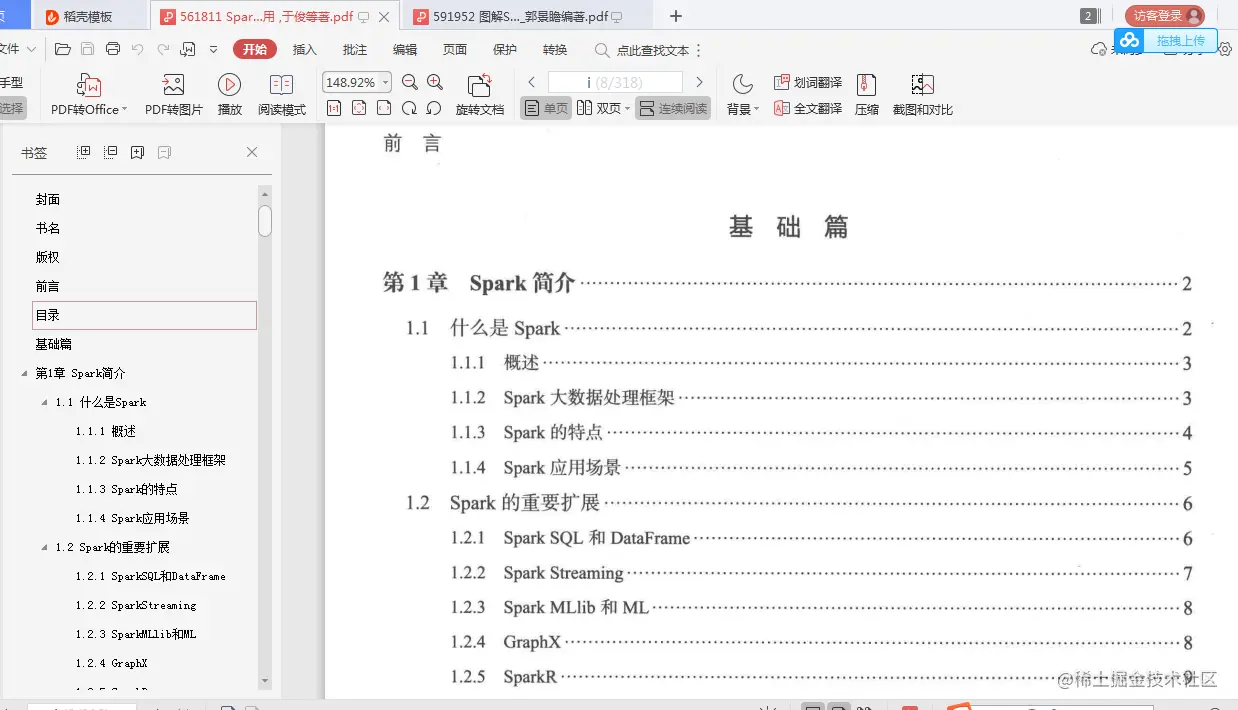Undo the last action
The height and width of the screenshot is (710, 1238).
tap(138, 49)
